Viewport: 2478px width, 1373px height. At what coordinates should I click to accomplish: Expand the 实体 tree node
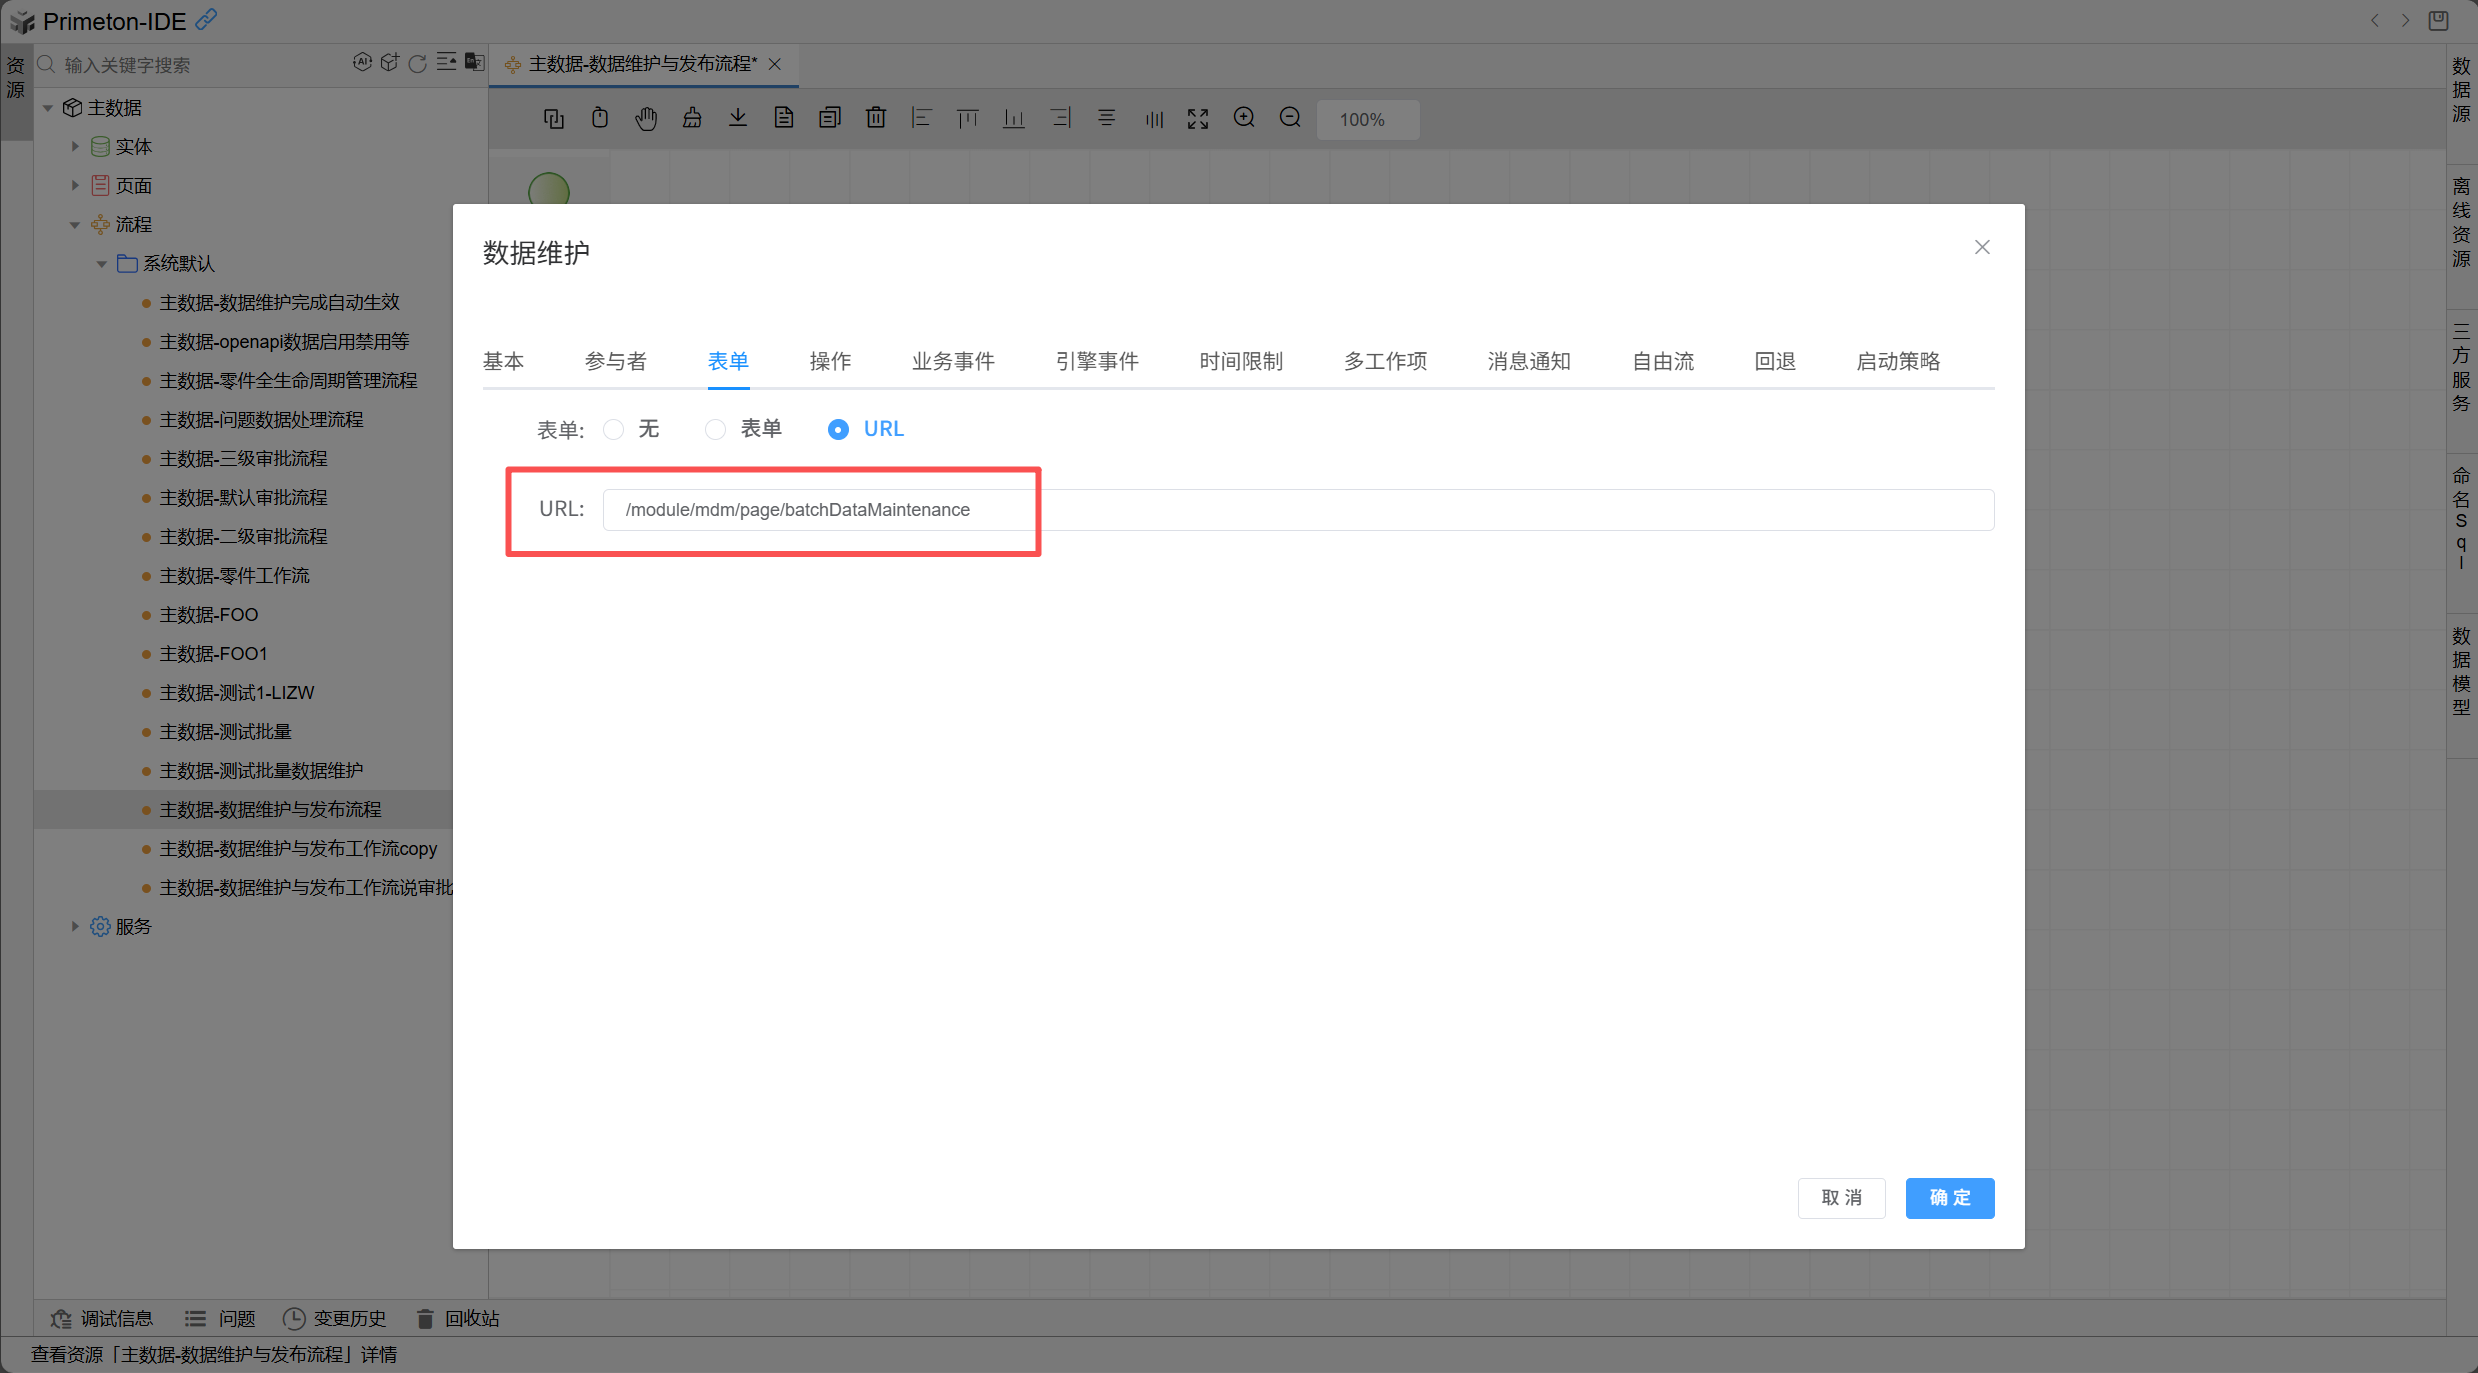(x=75, y=146)
